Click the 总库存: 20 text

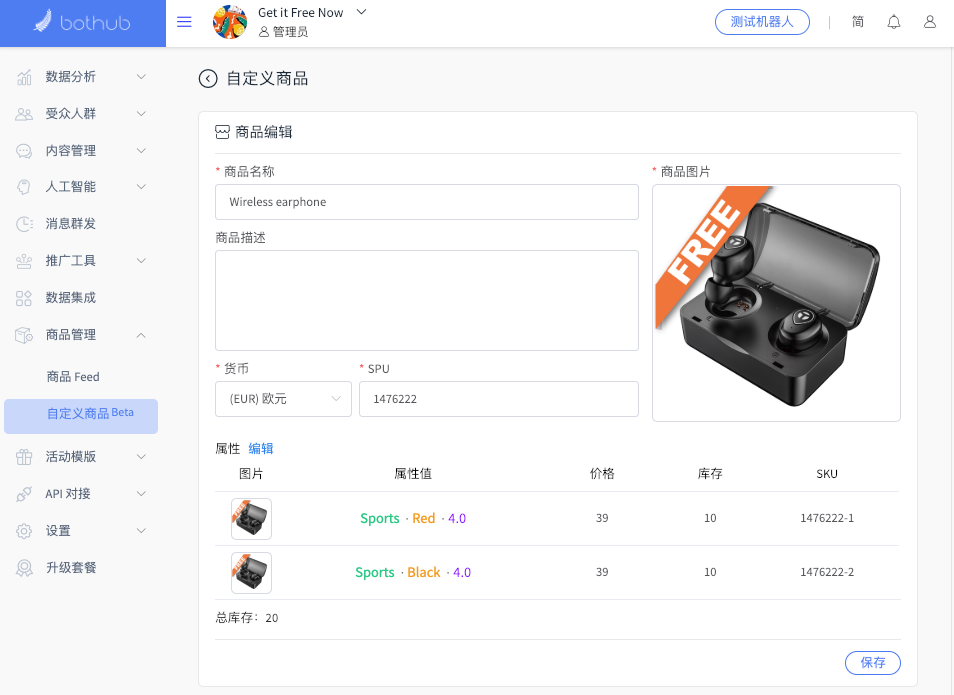pyautogui.click(x=246, y=618)
